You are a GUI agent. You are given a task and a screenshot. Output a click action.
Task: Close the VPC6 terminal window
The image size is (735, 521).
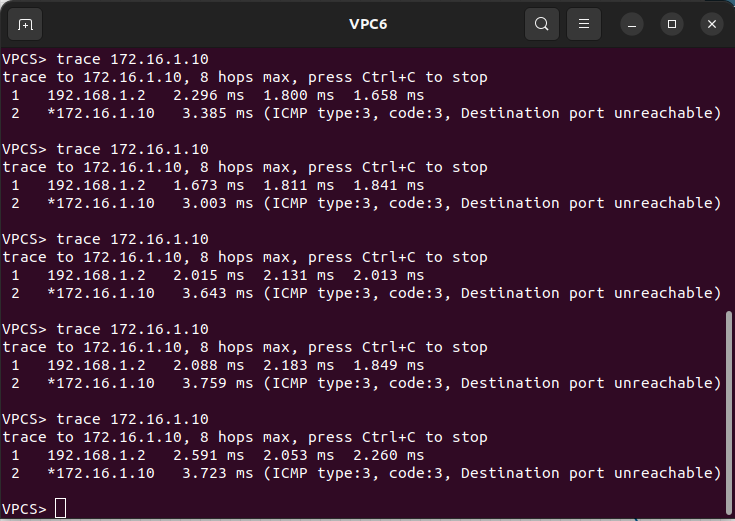[x=712, y=24]
